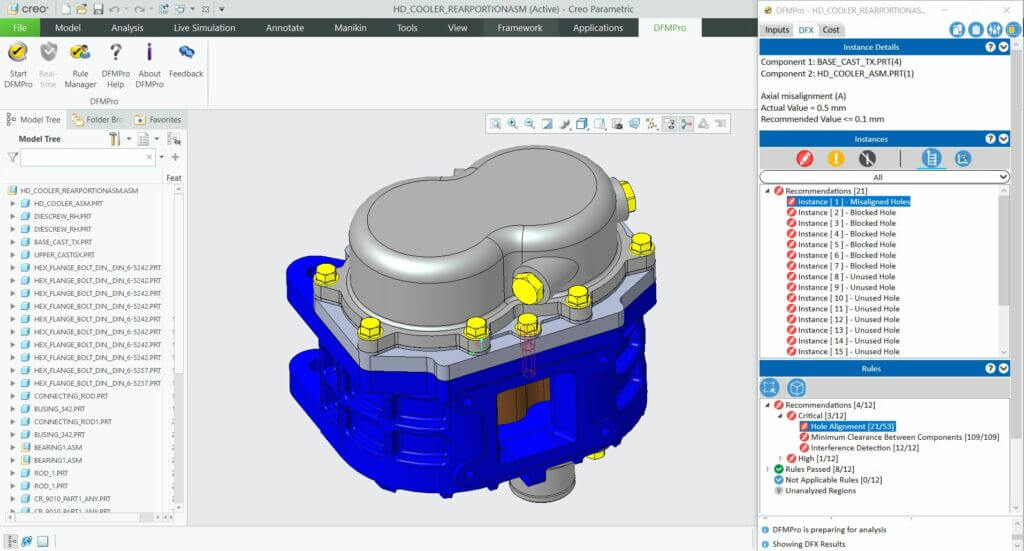
Task: Click the Repaint icon in graphics toolbar
Action: pyautogui.click(x=547, y=123)
